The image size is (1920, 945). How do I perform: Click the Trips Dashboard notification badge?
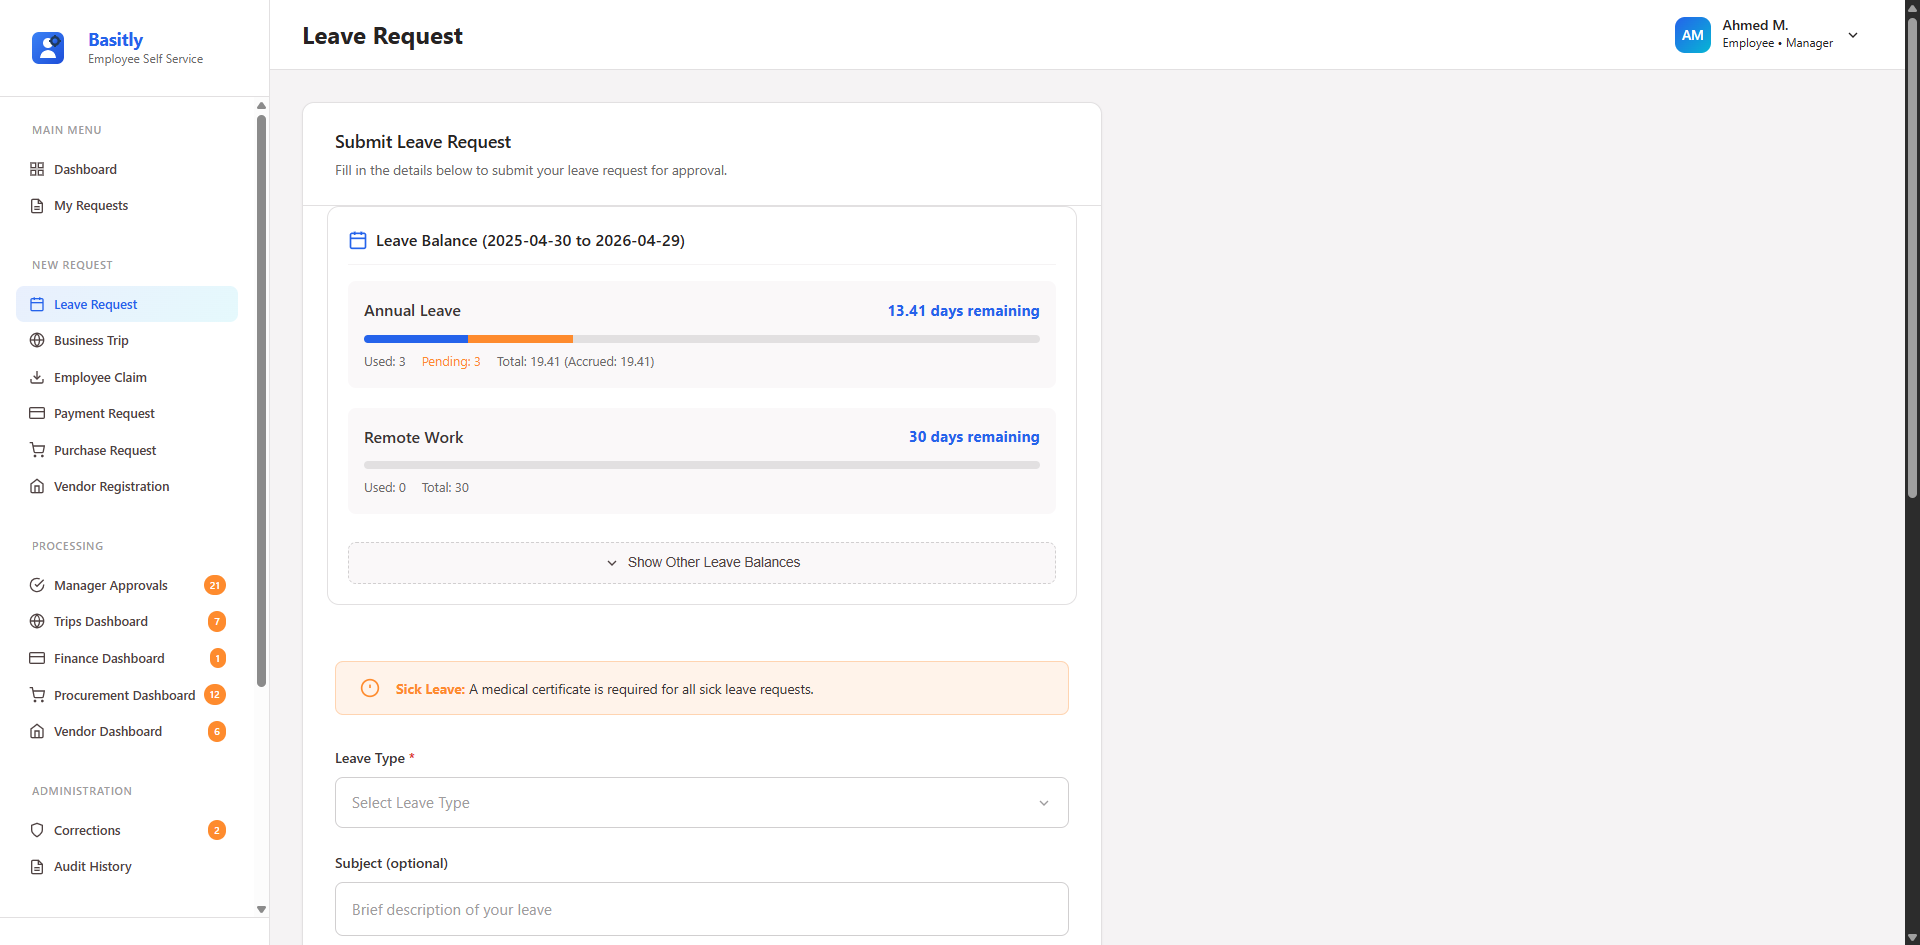[216, 621]
